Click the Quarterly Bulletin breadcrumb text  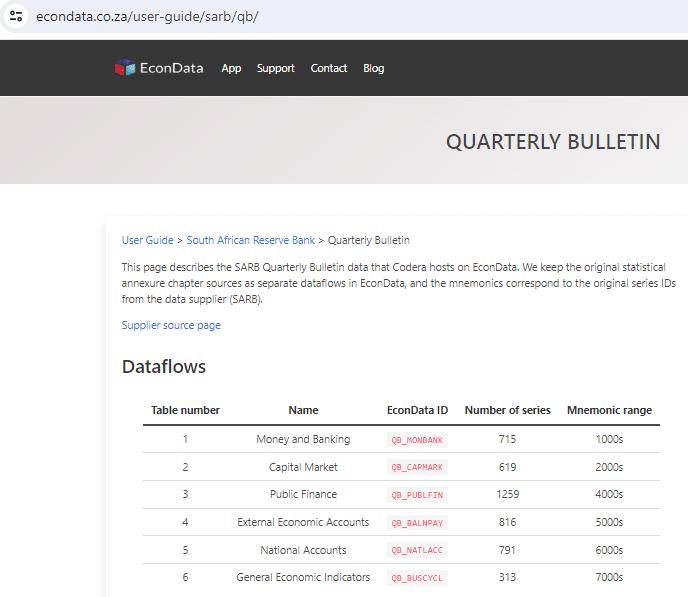pyautogui.click(x=369, y=240)
